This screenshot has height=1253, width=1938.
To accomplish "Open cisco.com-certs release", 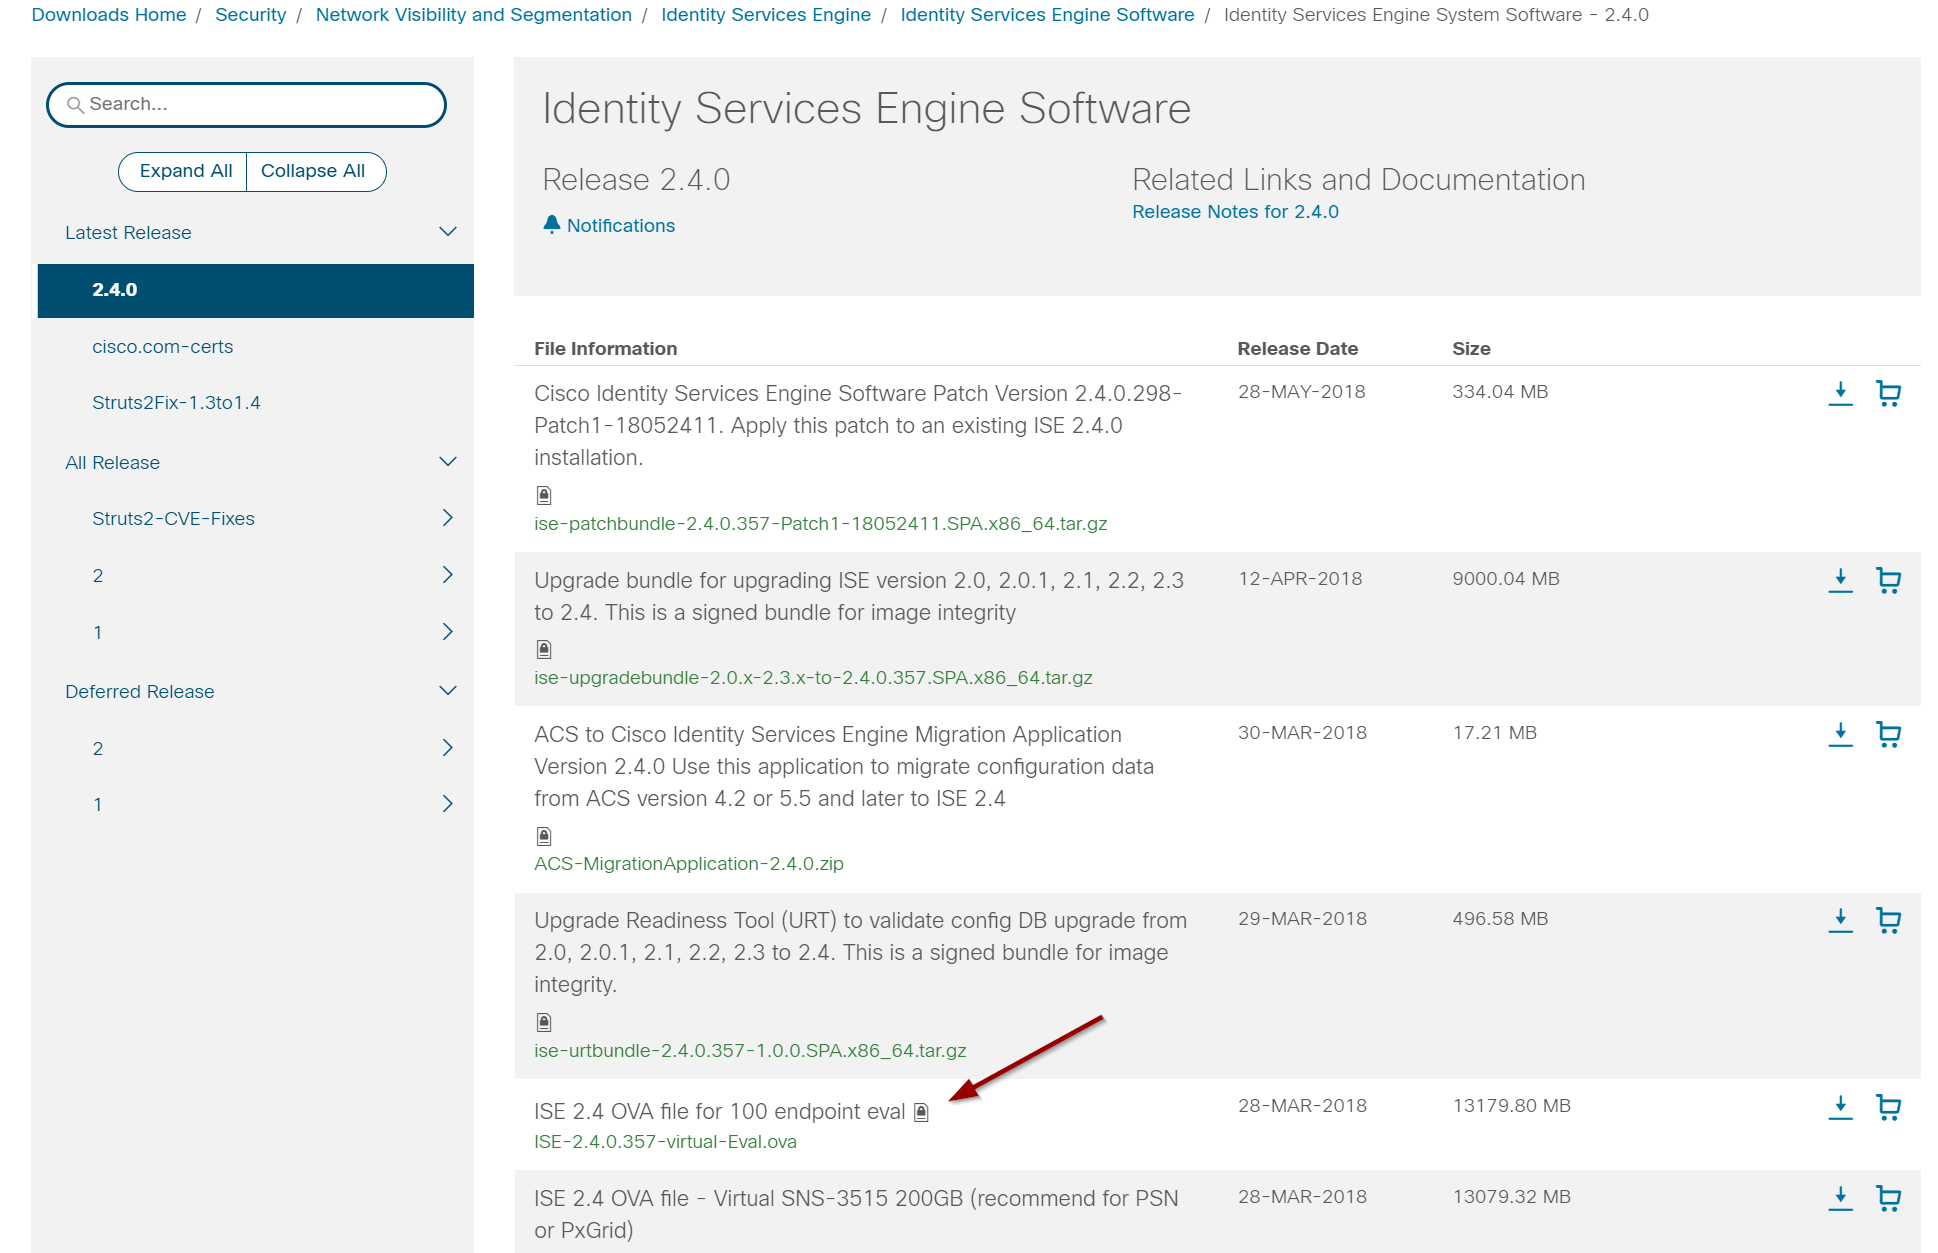I will (x=162, y=347).
